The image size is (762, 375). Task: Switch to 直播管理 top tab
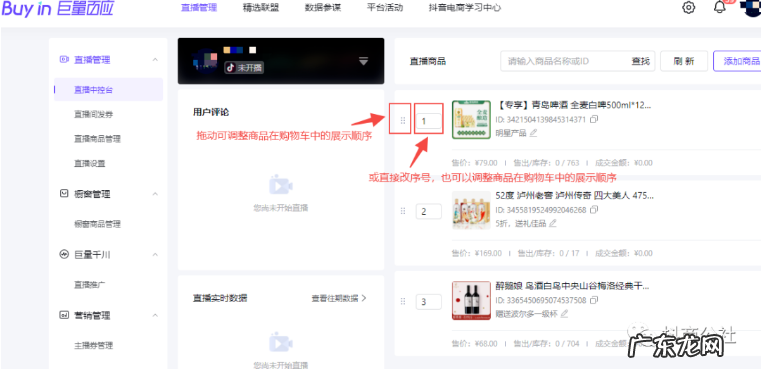click(x=199, y=8)
